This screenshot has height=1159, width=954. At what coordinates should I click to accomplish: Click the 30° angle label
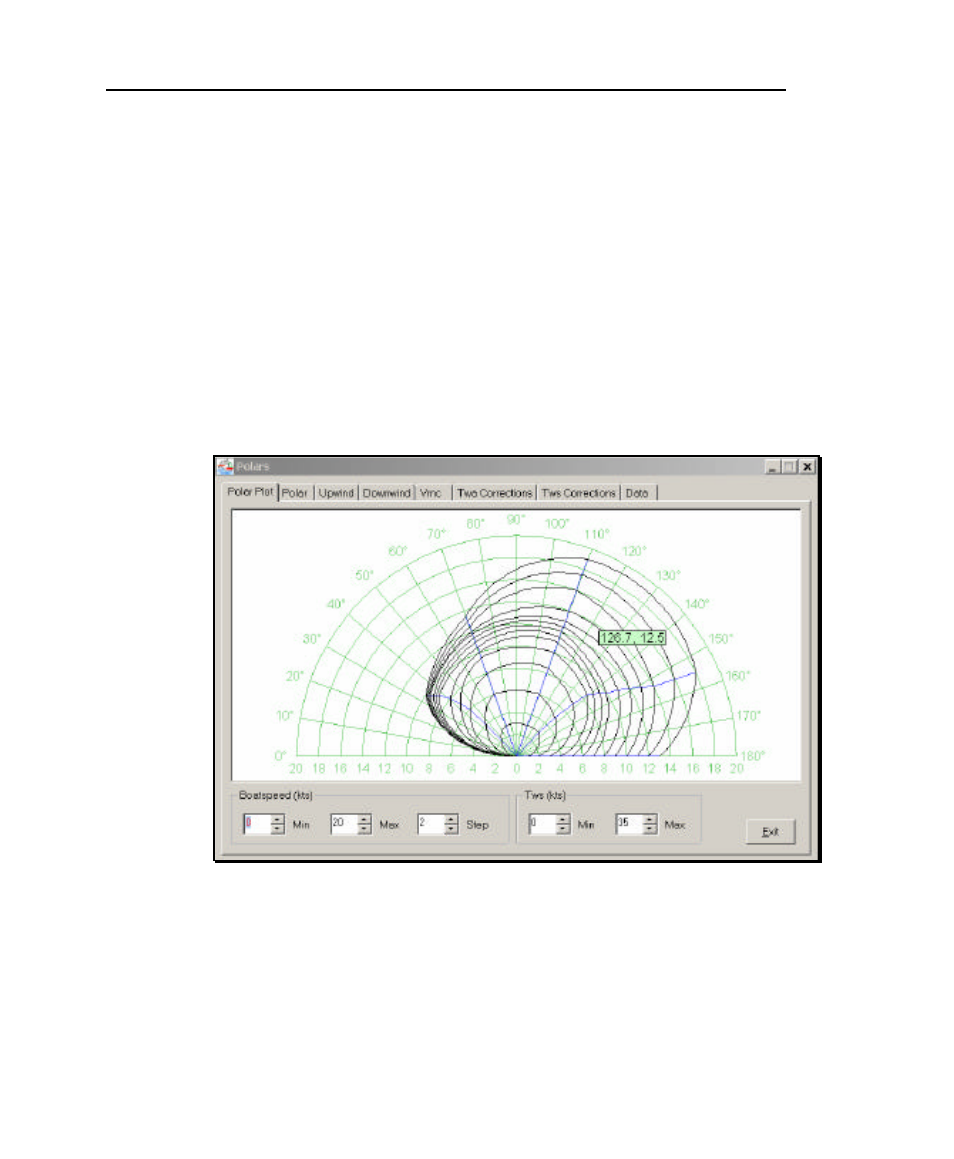pos(312,639)
